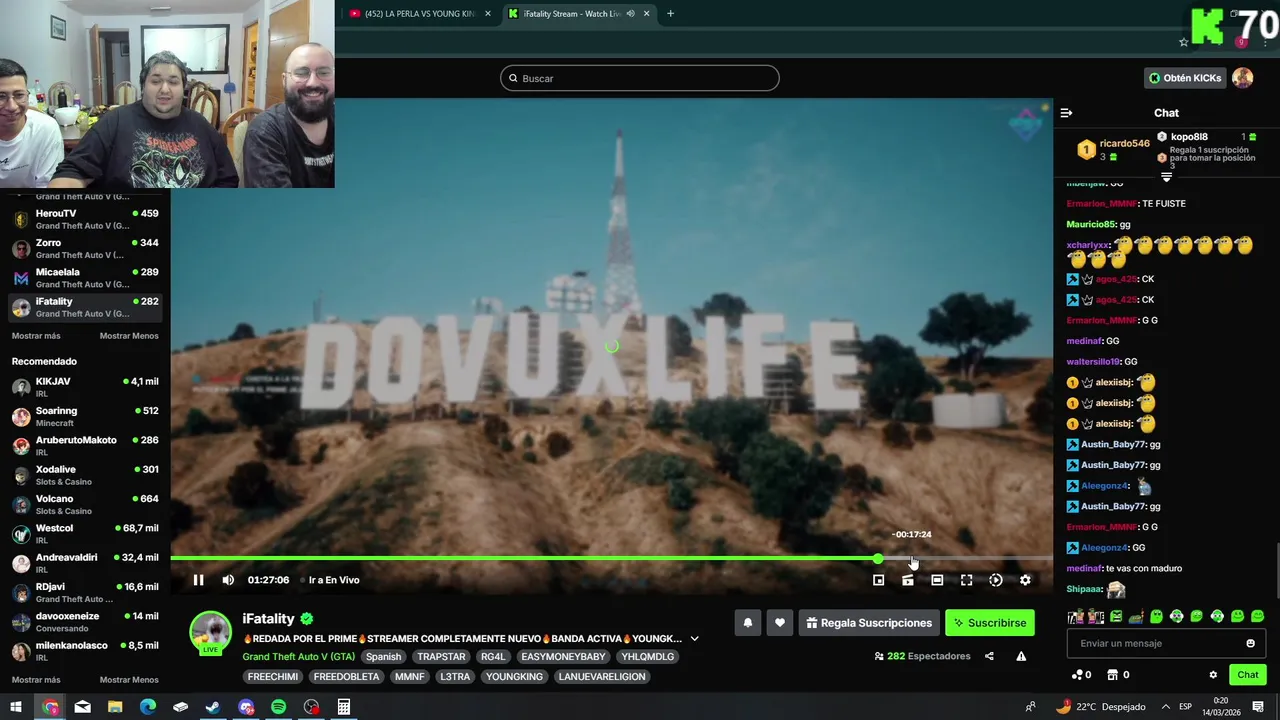Open Grand Theft Auto V (GTA) category link
Viewport: 1280px width, 720px height.
click(x=298, y=657)
